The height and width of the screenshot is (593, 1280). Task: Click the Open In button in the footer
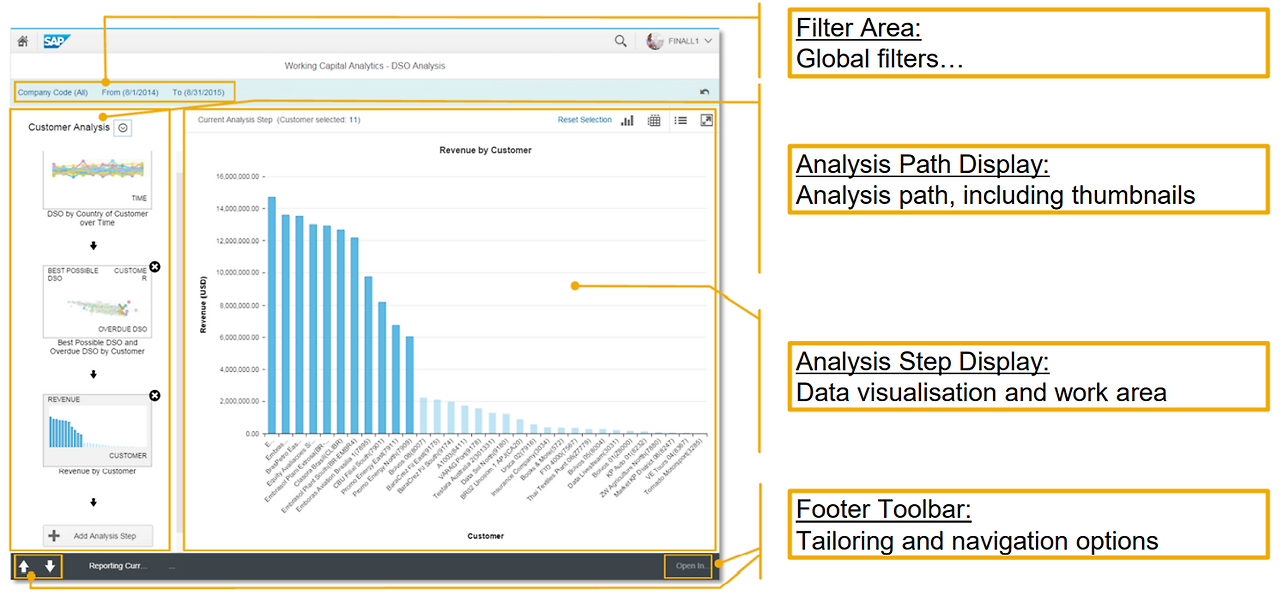pyautogui.click(x=688, y=566)
